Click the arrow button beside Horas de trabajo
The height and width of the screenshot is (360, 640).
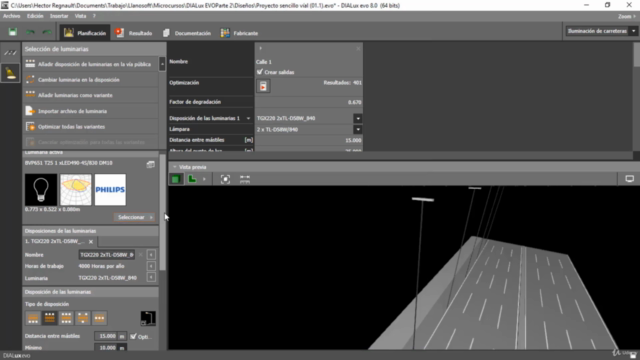tap(151, 266)
